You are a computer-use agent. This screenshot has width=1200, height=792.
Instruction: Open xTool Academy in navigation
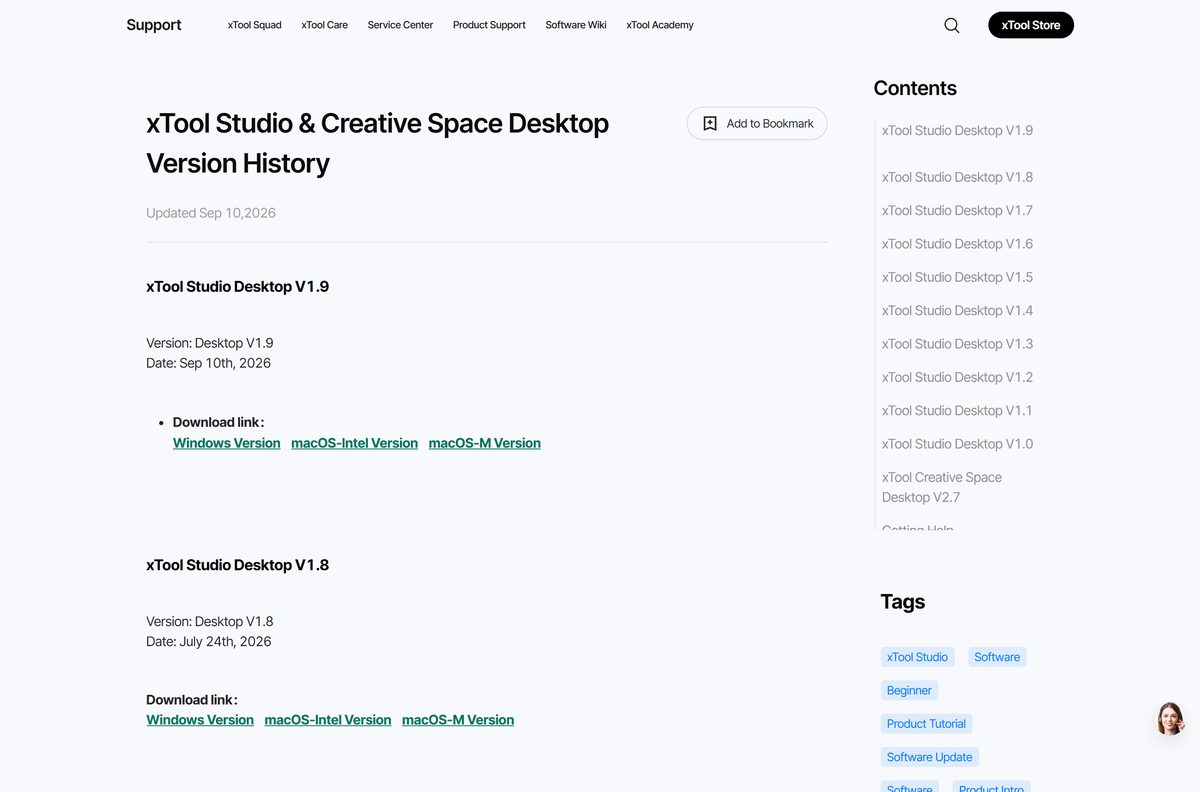(x=660, y=25)
